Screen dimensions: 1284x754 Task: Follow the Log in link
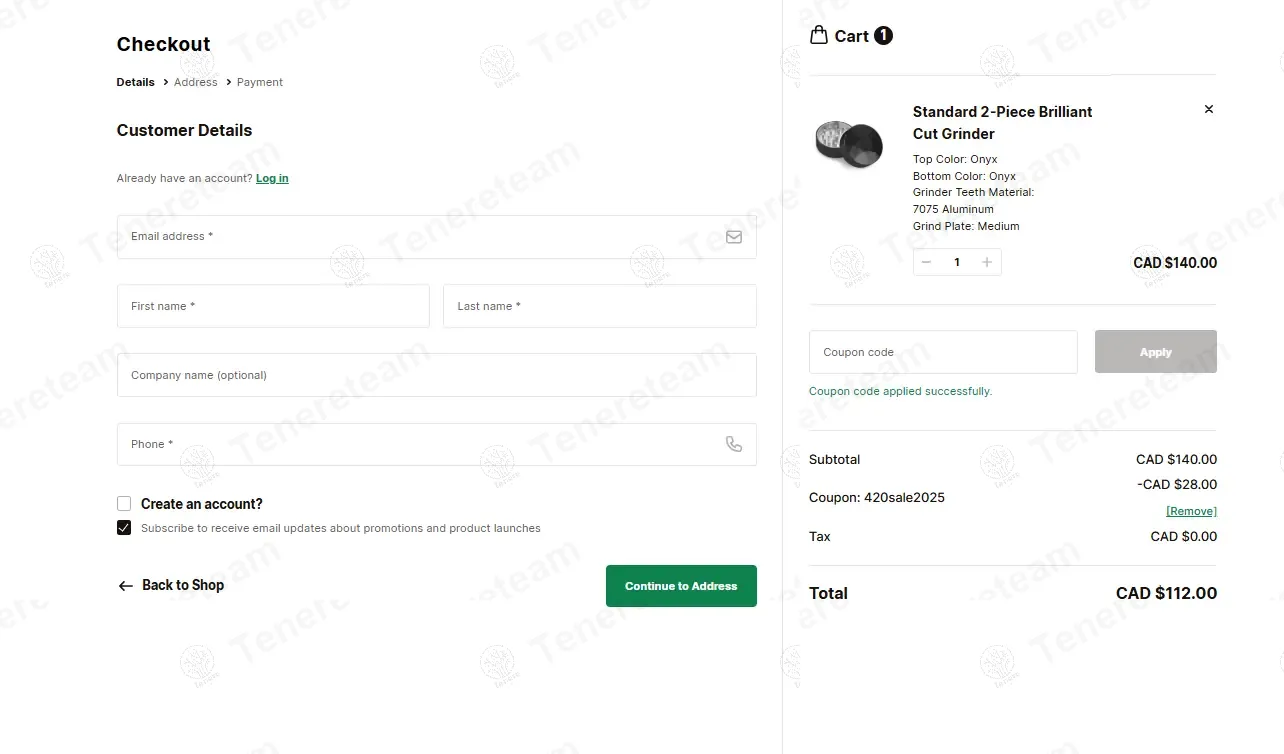pos(272,178)
